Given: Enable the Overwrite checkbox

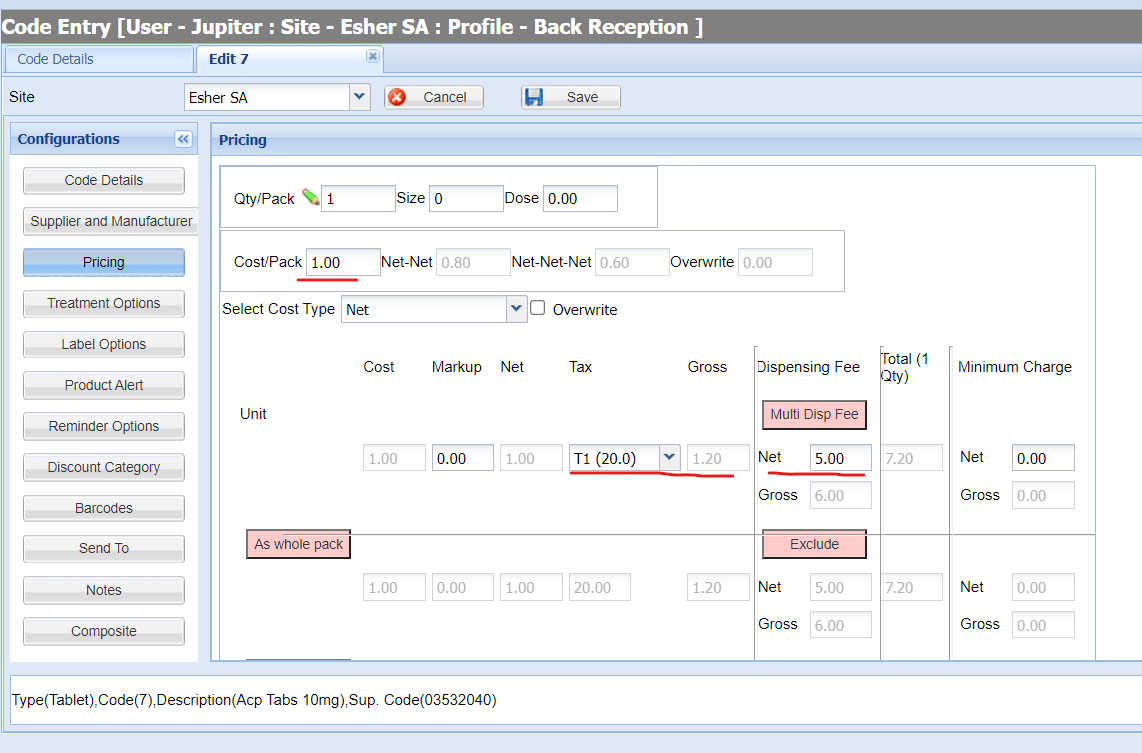Looking at the screenshot, I should (537, 308).
